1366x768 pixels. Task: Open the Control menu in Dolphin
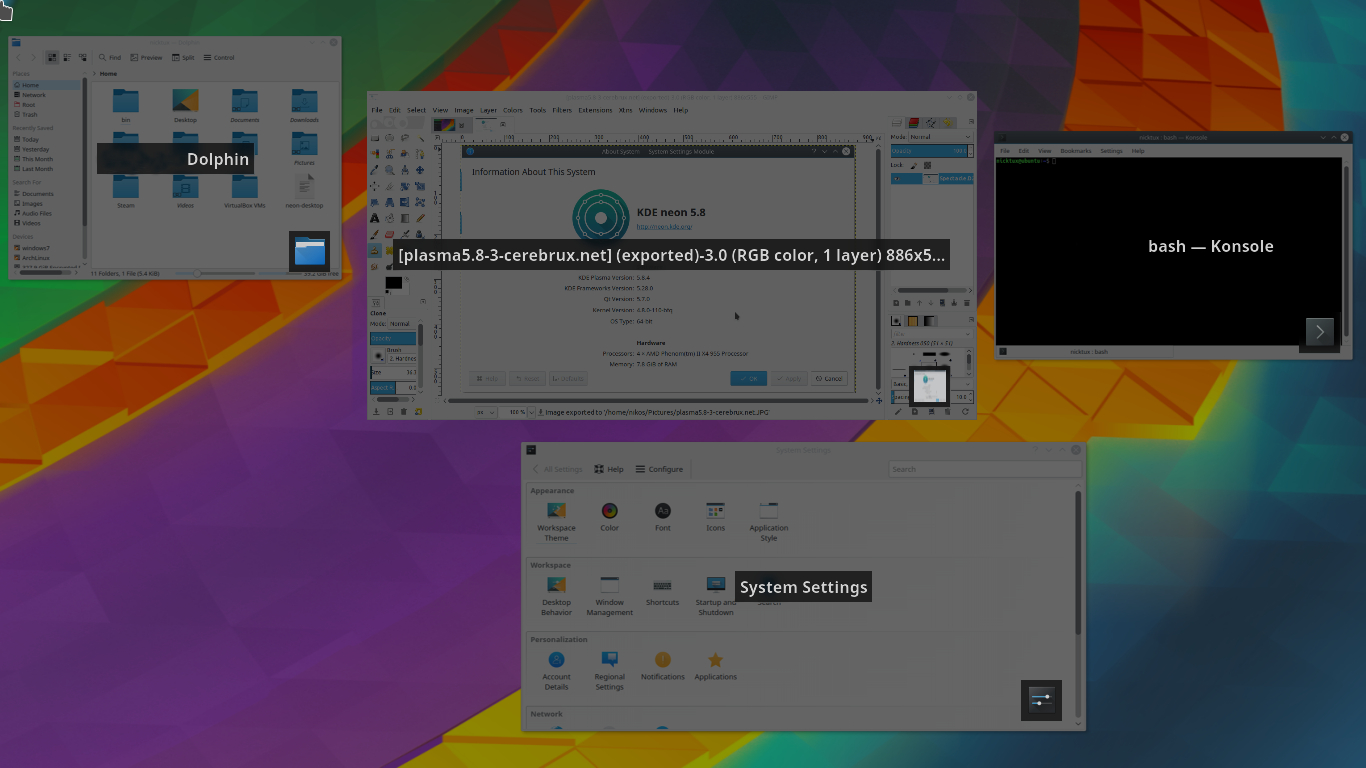click(219, 58)
